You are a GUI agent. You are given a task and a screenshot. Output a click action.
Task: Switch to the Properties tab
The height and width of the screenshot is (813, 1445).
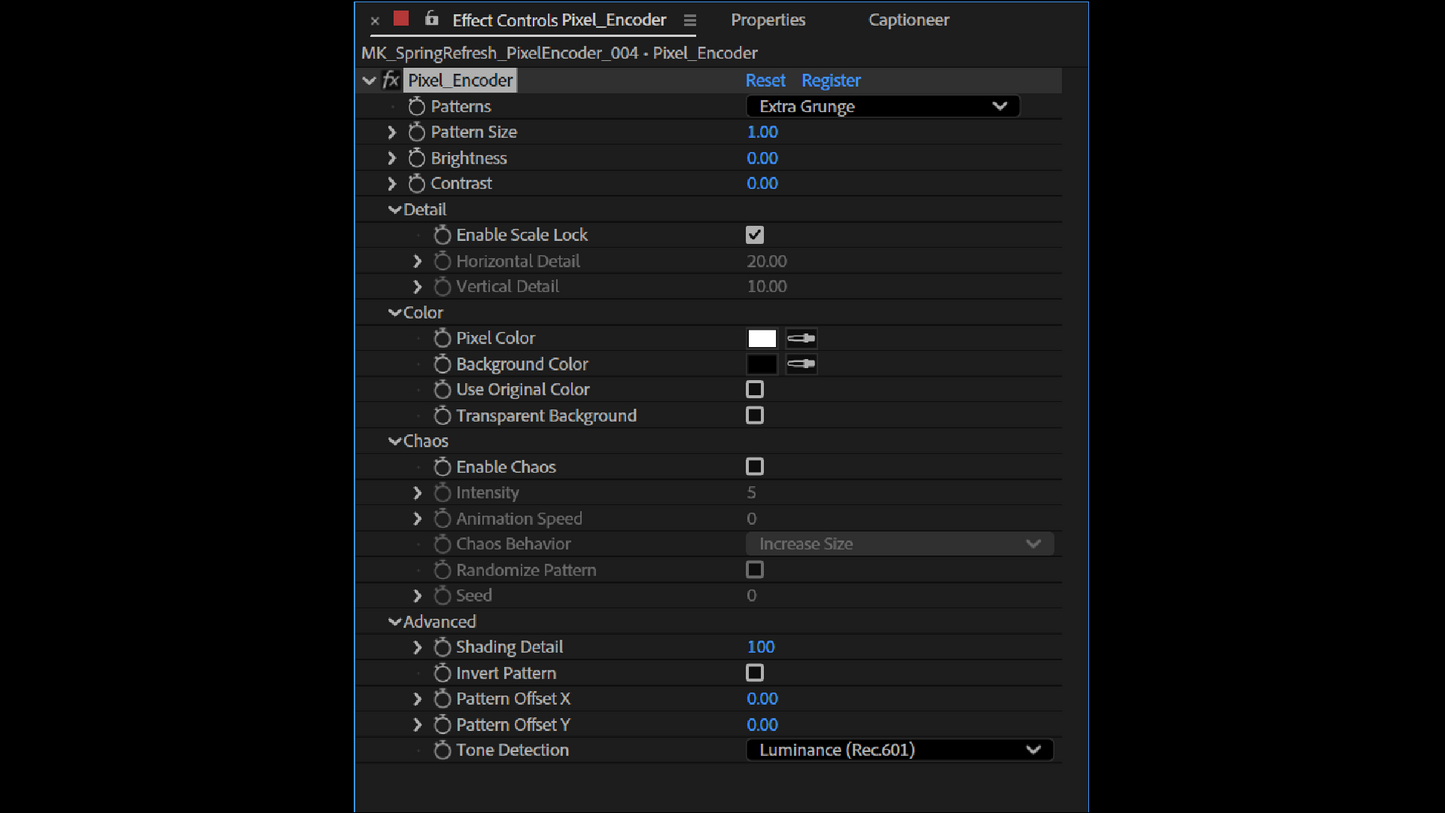[x=767, y=20]
